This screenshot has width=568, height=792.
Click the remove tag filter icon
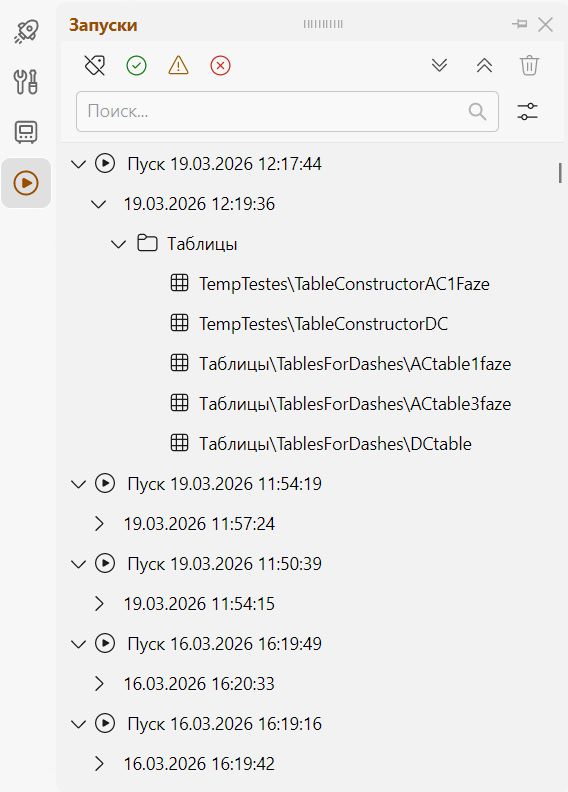click(95, 66)
